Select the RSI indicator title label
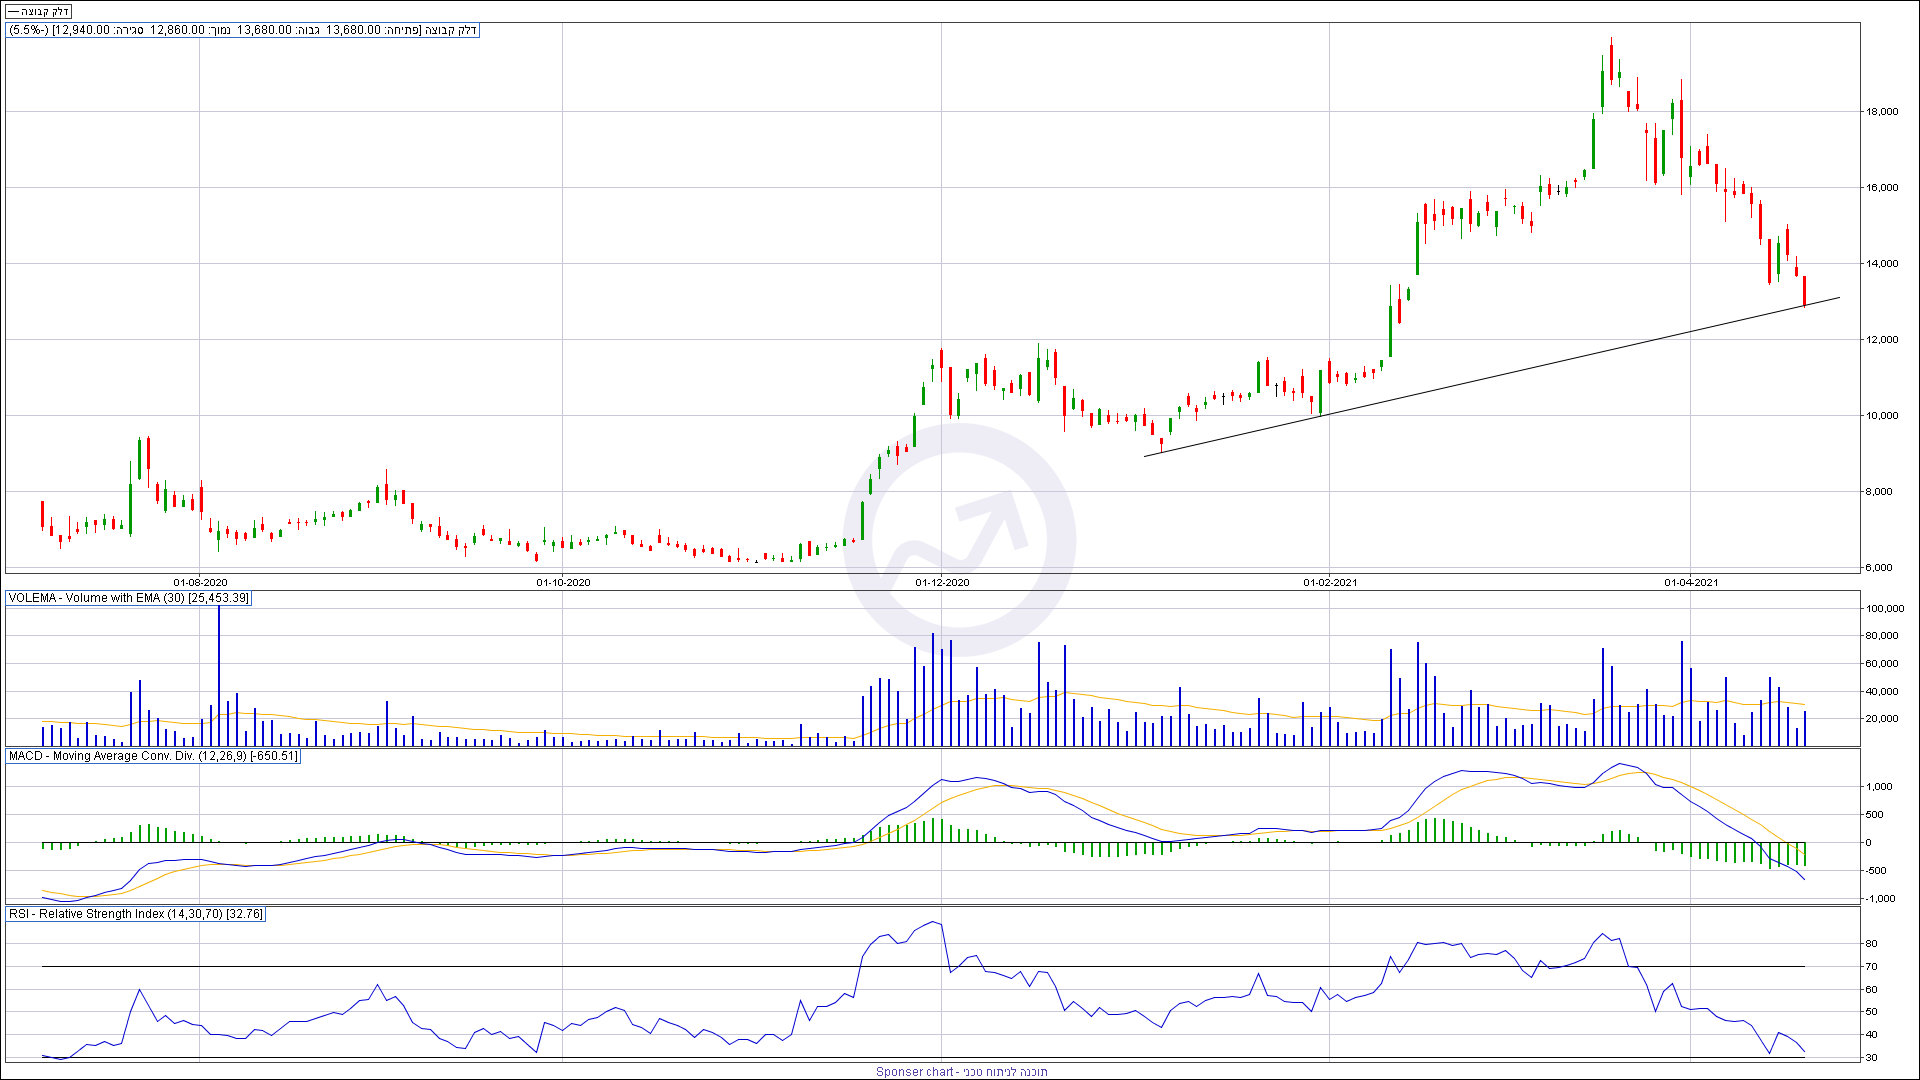Screen dimensions: 1920x1080 point(136,914)
